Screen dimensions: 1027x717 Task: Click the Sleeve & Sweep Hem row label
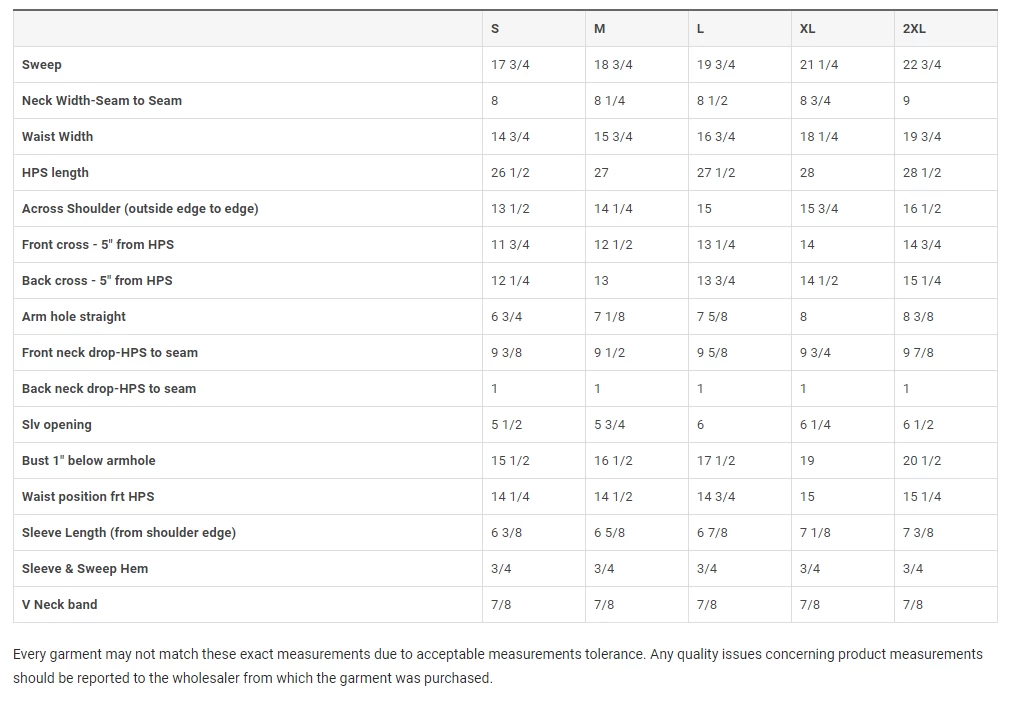pos(85,569)
